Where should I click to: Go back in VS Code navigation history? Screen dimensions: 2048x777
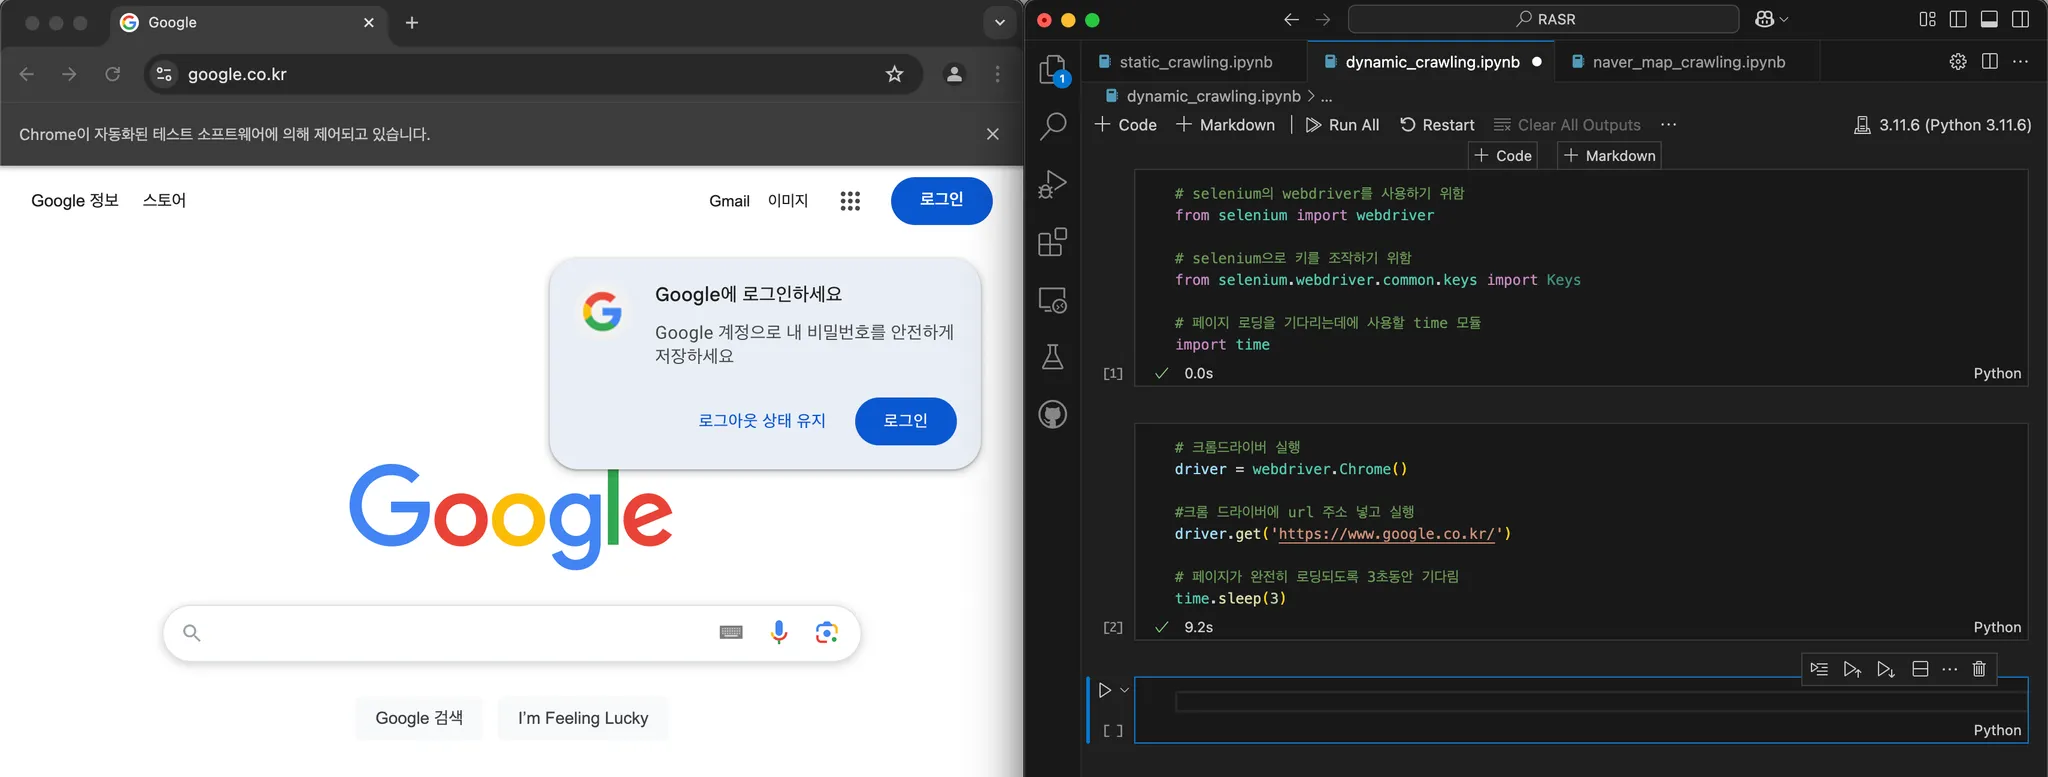click(1291, 19)
